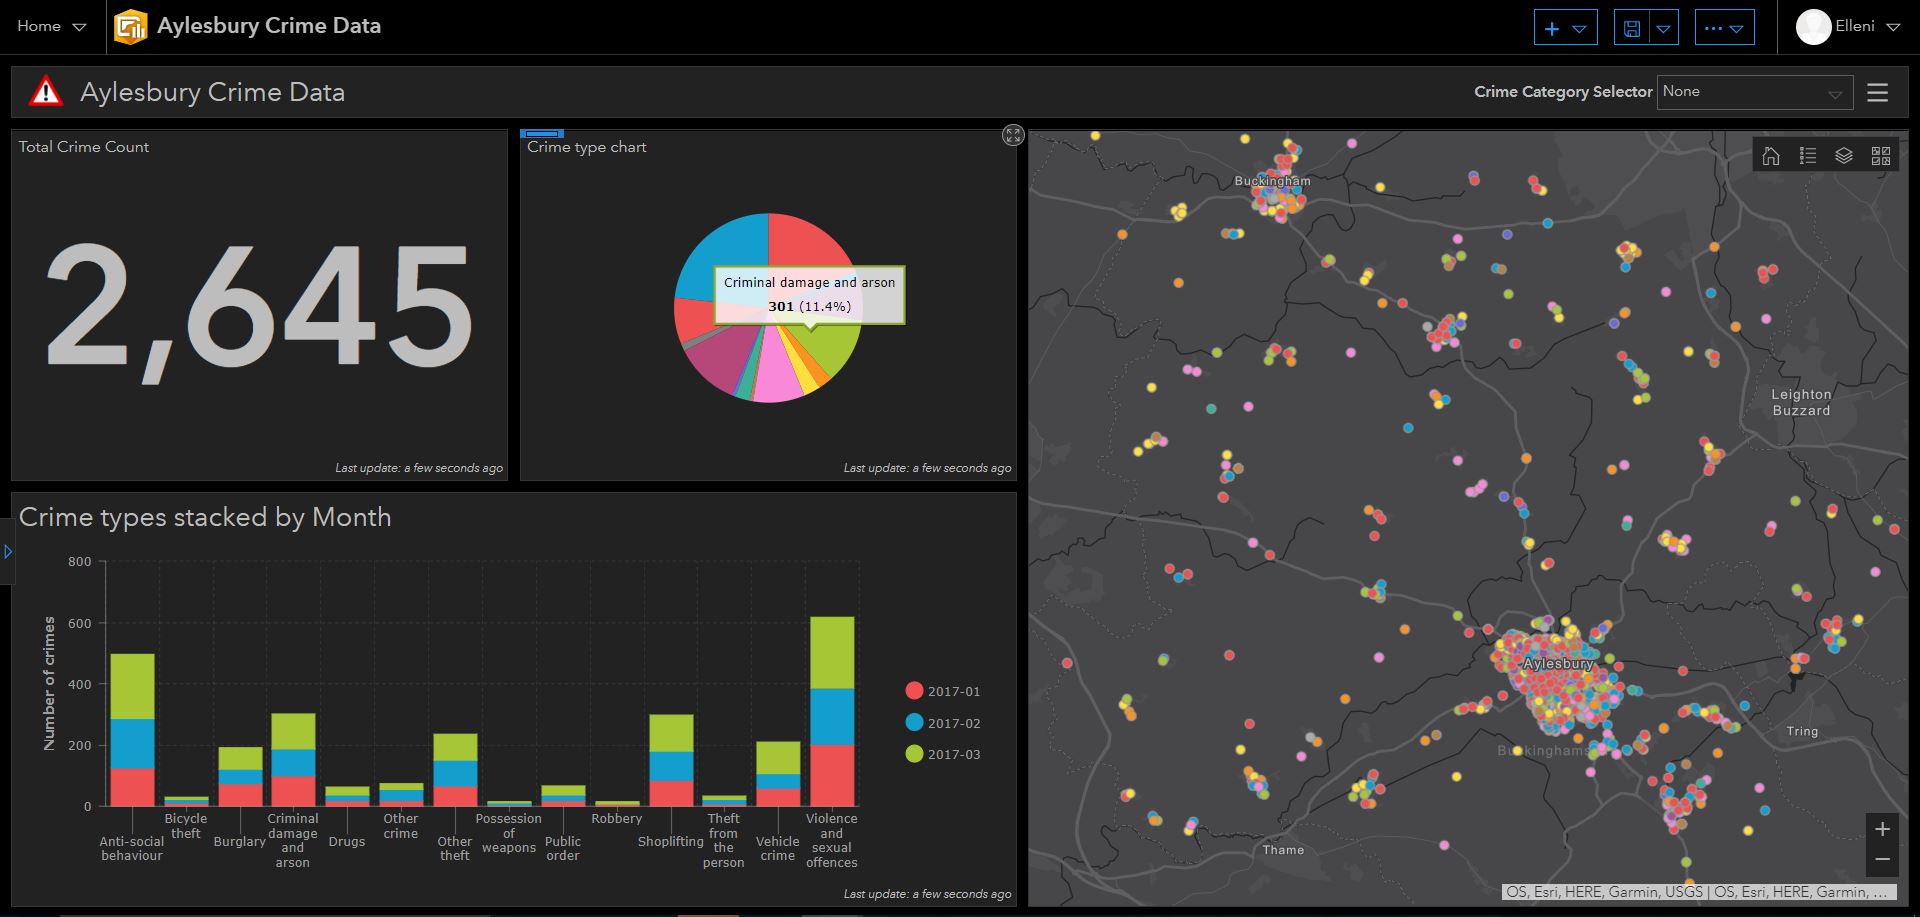Toggle the 2017-02 legend series
Image resolution: width=1920 pixels, height=917 pixels.
coord(942,723)
